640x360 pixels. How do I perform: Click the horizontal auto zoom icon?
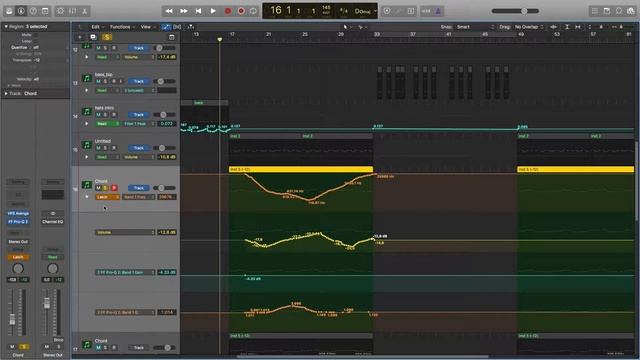coord(578,27)
